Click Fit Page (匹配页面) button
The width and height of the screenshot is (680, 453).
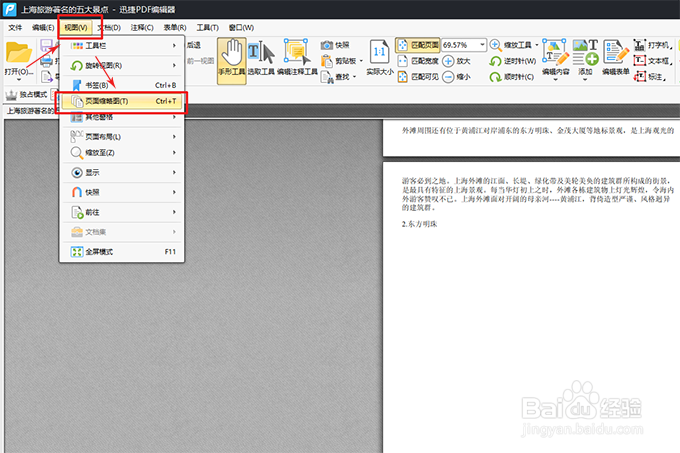click(418, 45)
